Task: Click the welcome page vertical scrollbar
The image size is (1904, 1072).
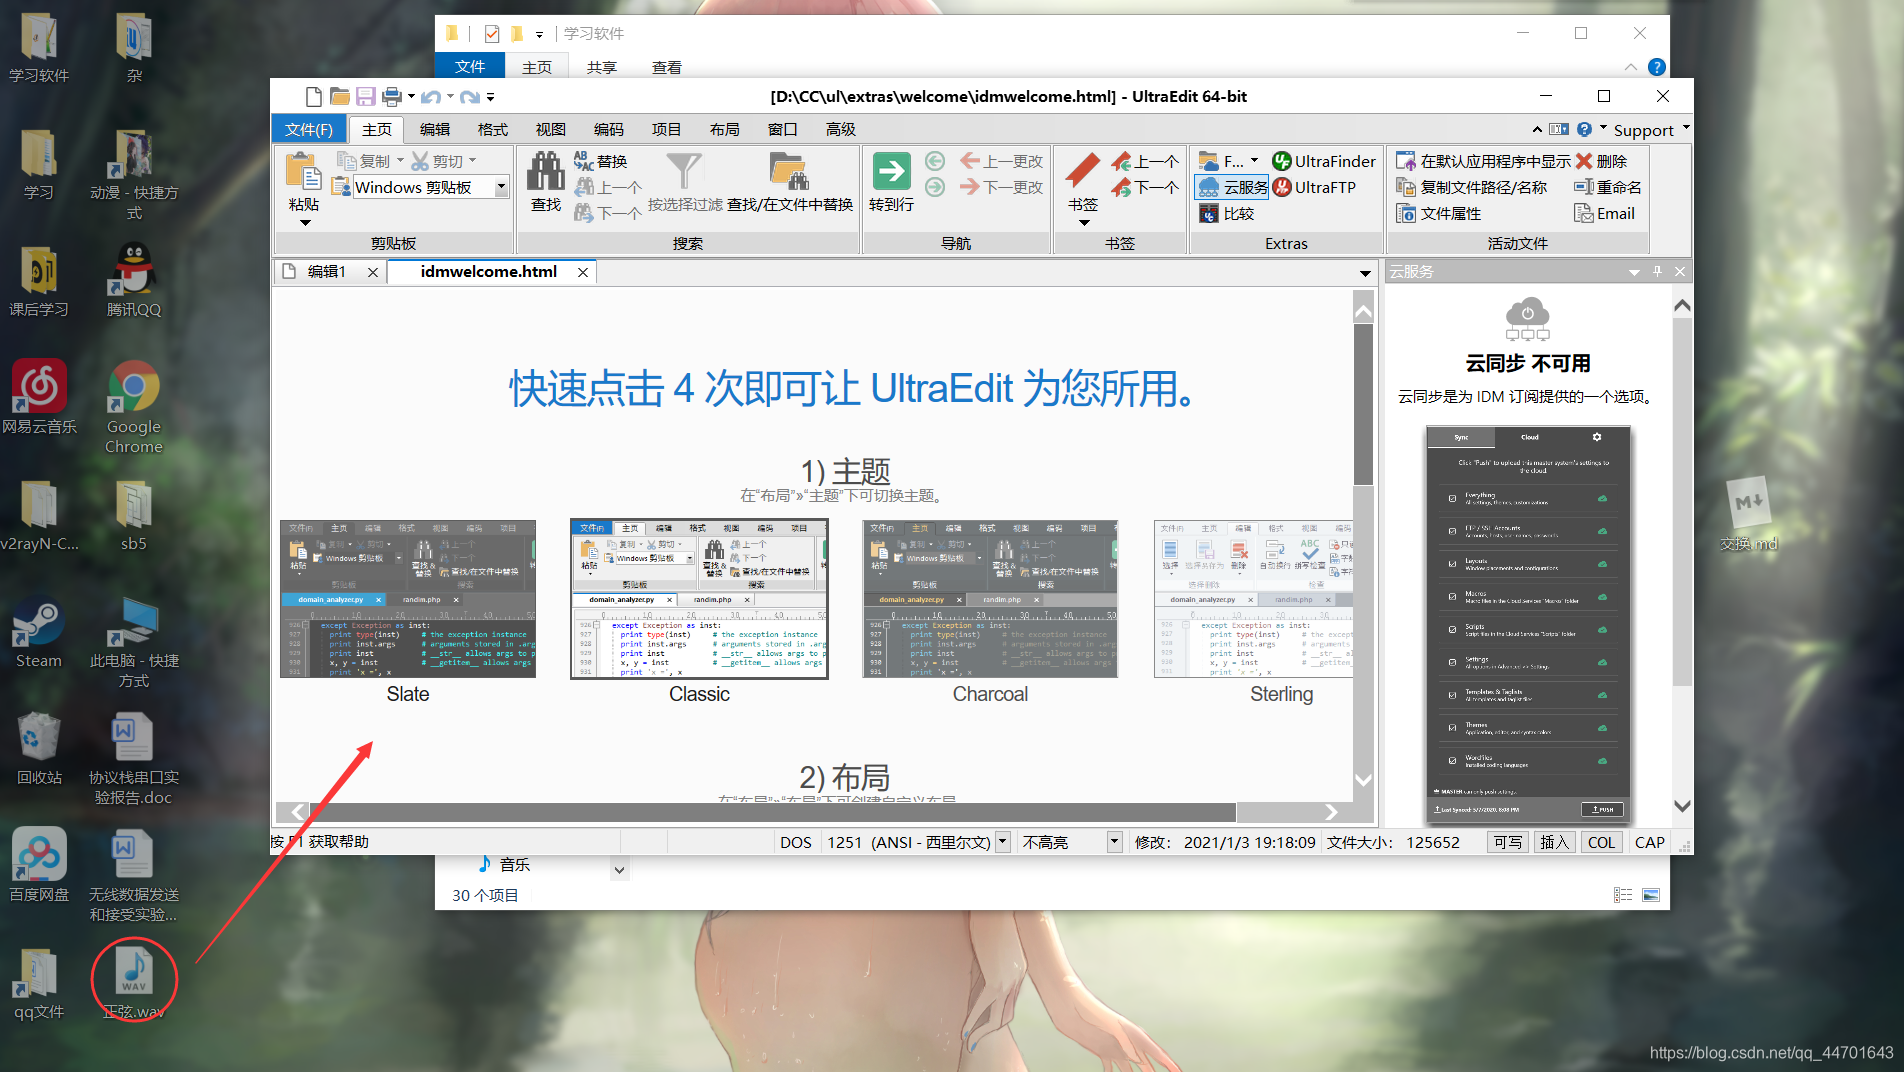Action: (x=1363, y=405)
